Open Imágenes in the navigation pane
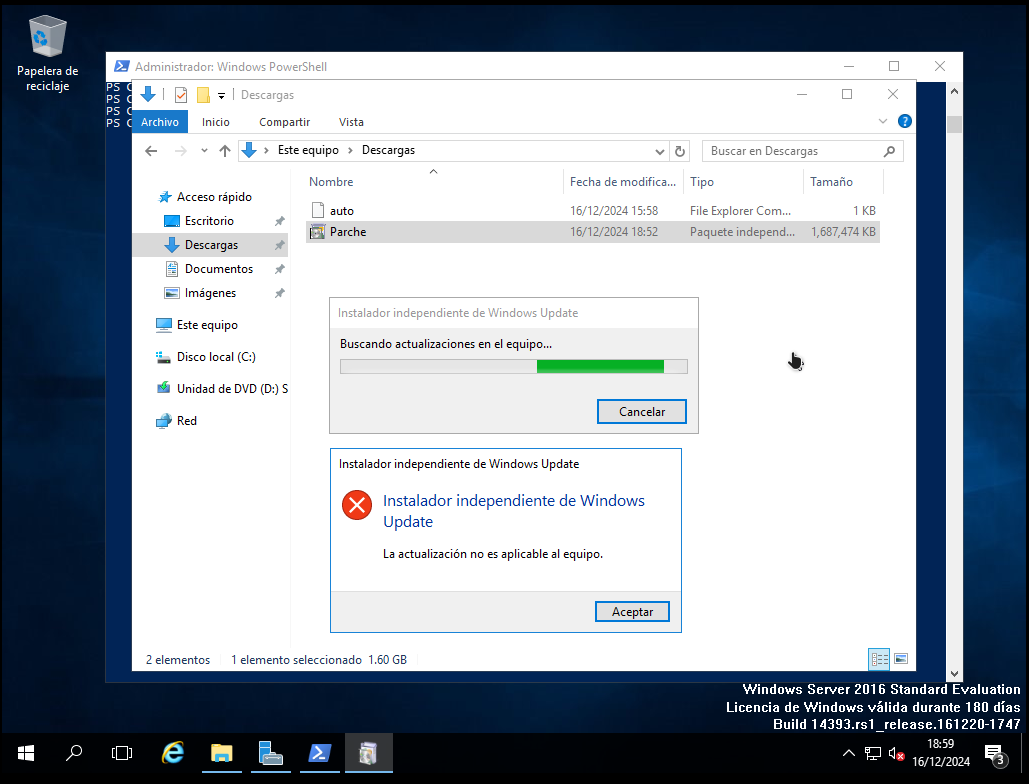Screen dimensions: 1029x784 210,293
